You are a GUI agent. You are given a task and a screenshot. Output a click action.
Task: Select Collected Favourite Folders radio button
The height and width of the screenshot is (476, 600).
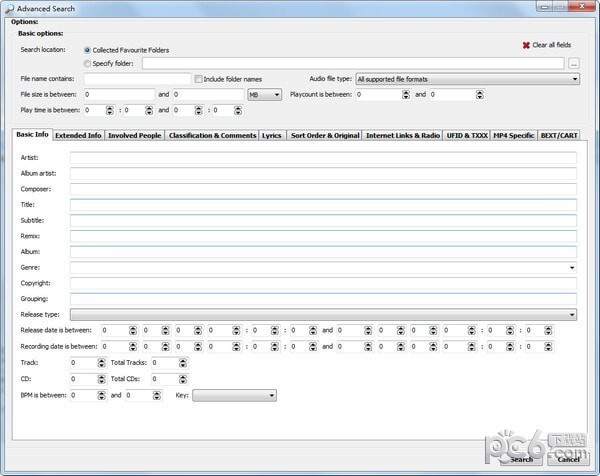[87, 50]
